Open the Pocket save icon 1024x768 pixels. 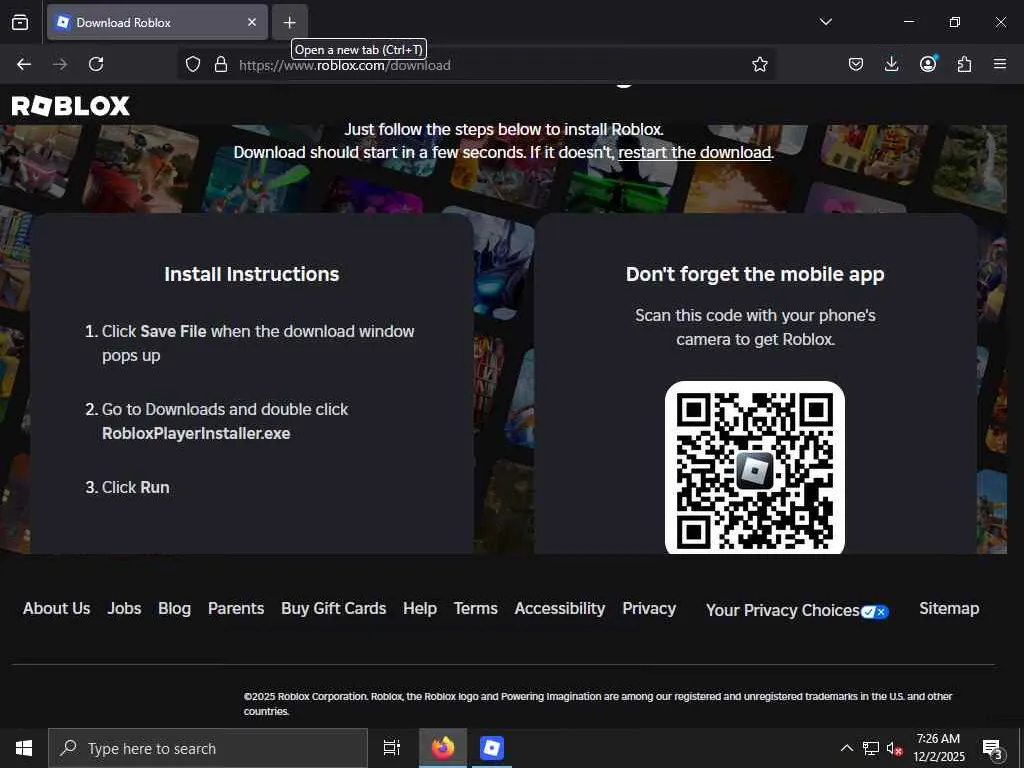(856, 64)
